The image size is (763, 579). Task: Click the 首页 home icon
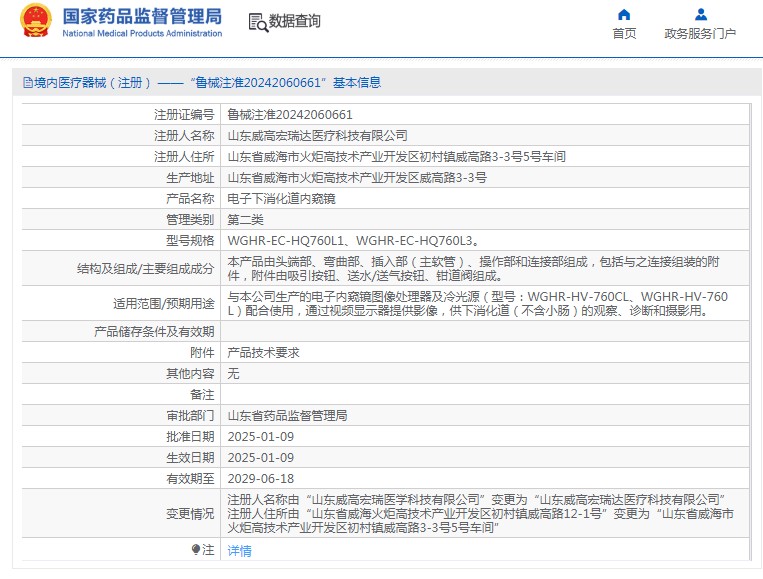624,15
